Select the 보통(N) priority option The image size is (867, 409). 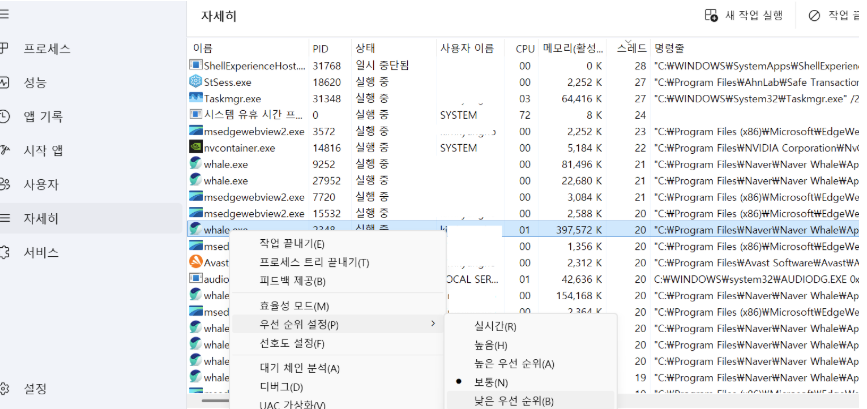click(491, 382)
